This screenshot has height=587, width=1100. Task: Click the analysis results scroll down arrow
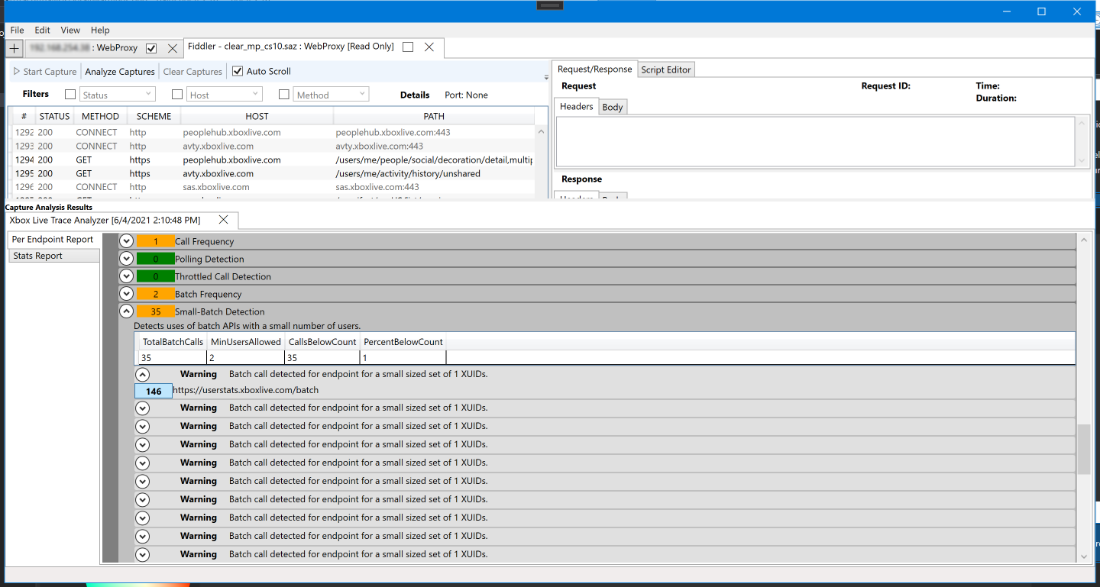click(1085, 556)
